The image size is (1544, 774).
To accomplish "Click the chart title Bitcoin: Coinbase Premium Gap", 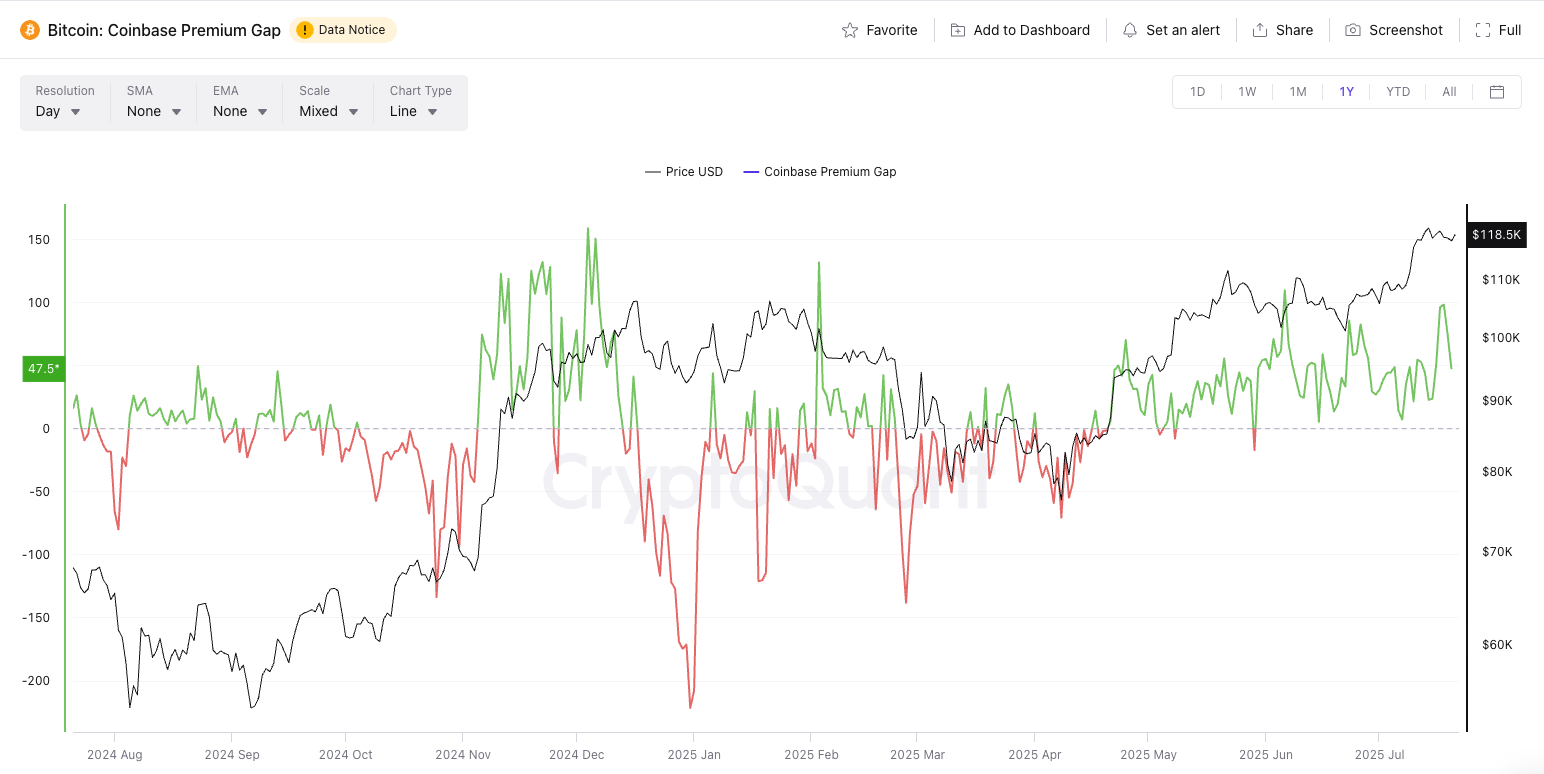I will tap(164, 30).
